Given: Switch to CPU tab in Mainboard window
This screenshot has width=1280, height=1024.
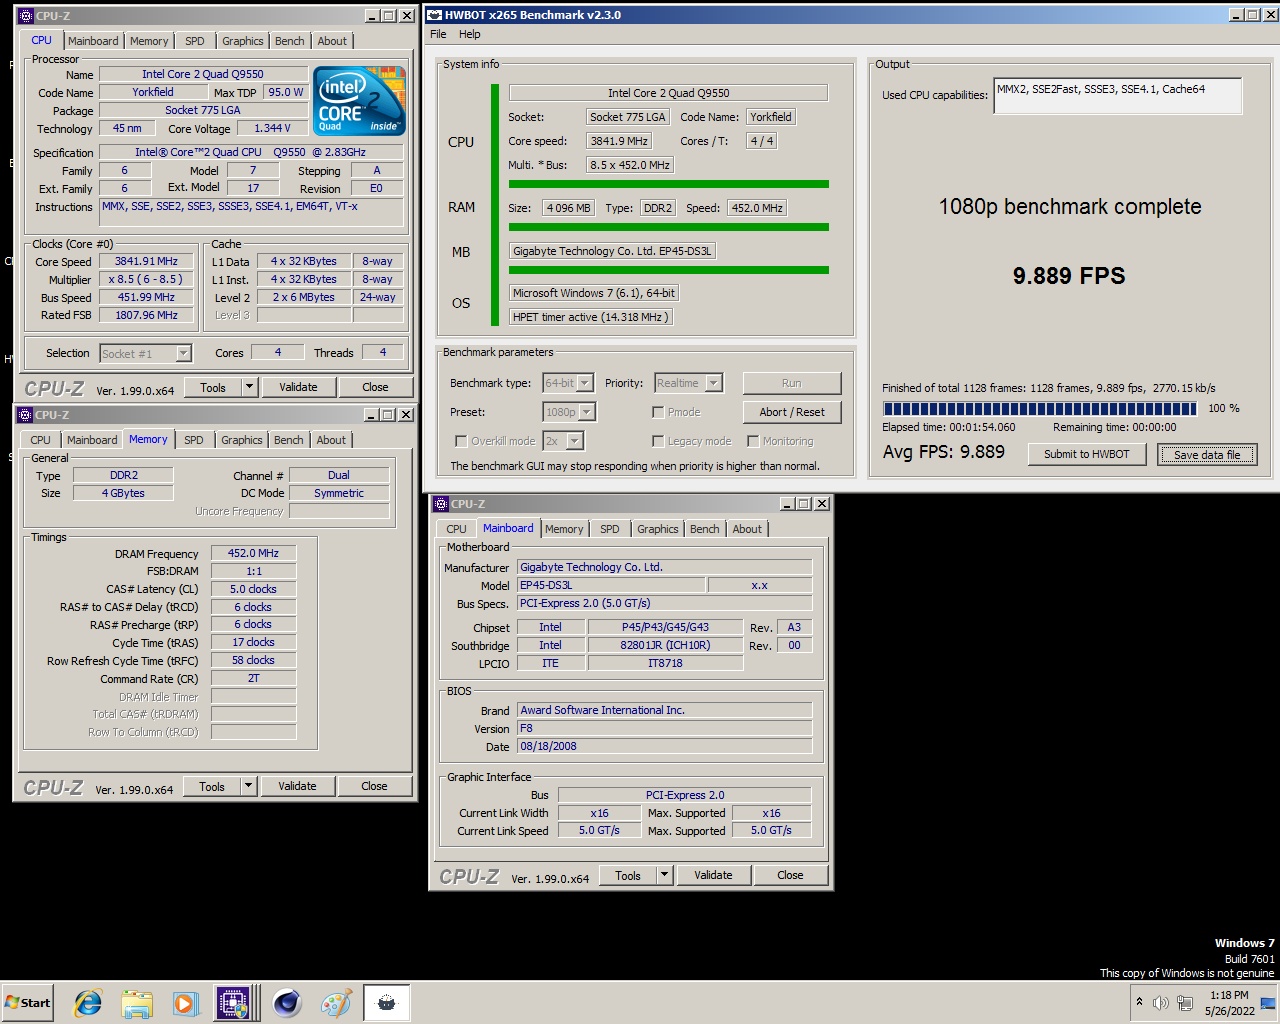Looking at the screenshot, I should 457,529.
